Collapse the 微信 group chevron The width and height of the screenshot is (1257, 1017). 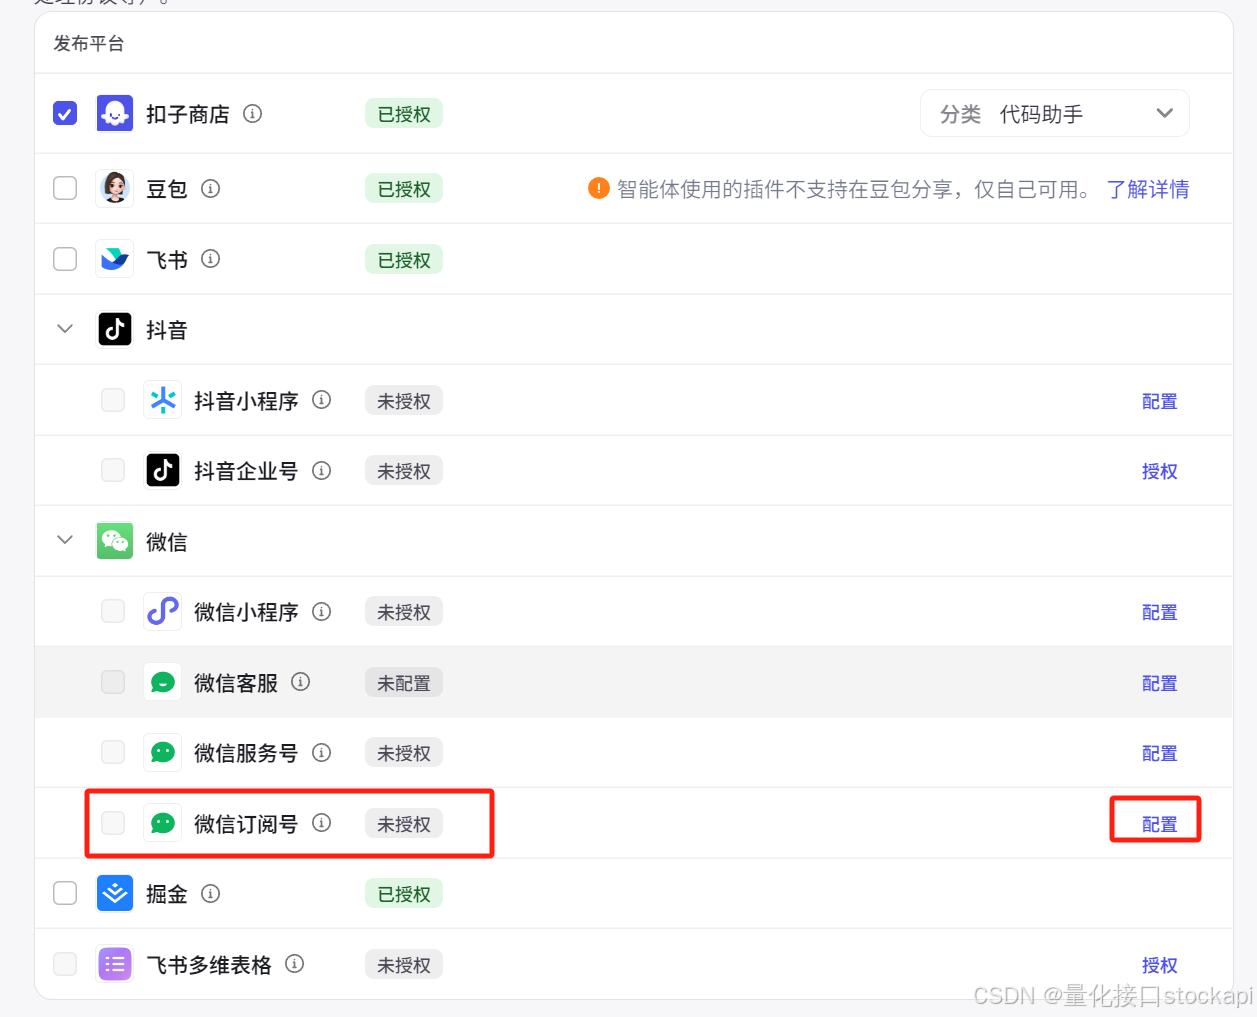[x=65, y=540]
